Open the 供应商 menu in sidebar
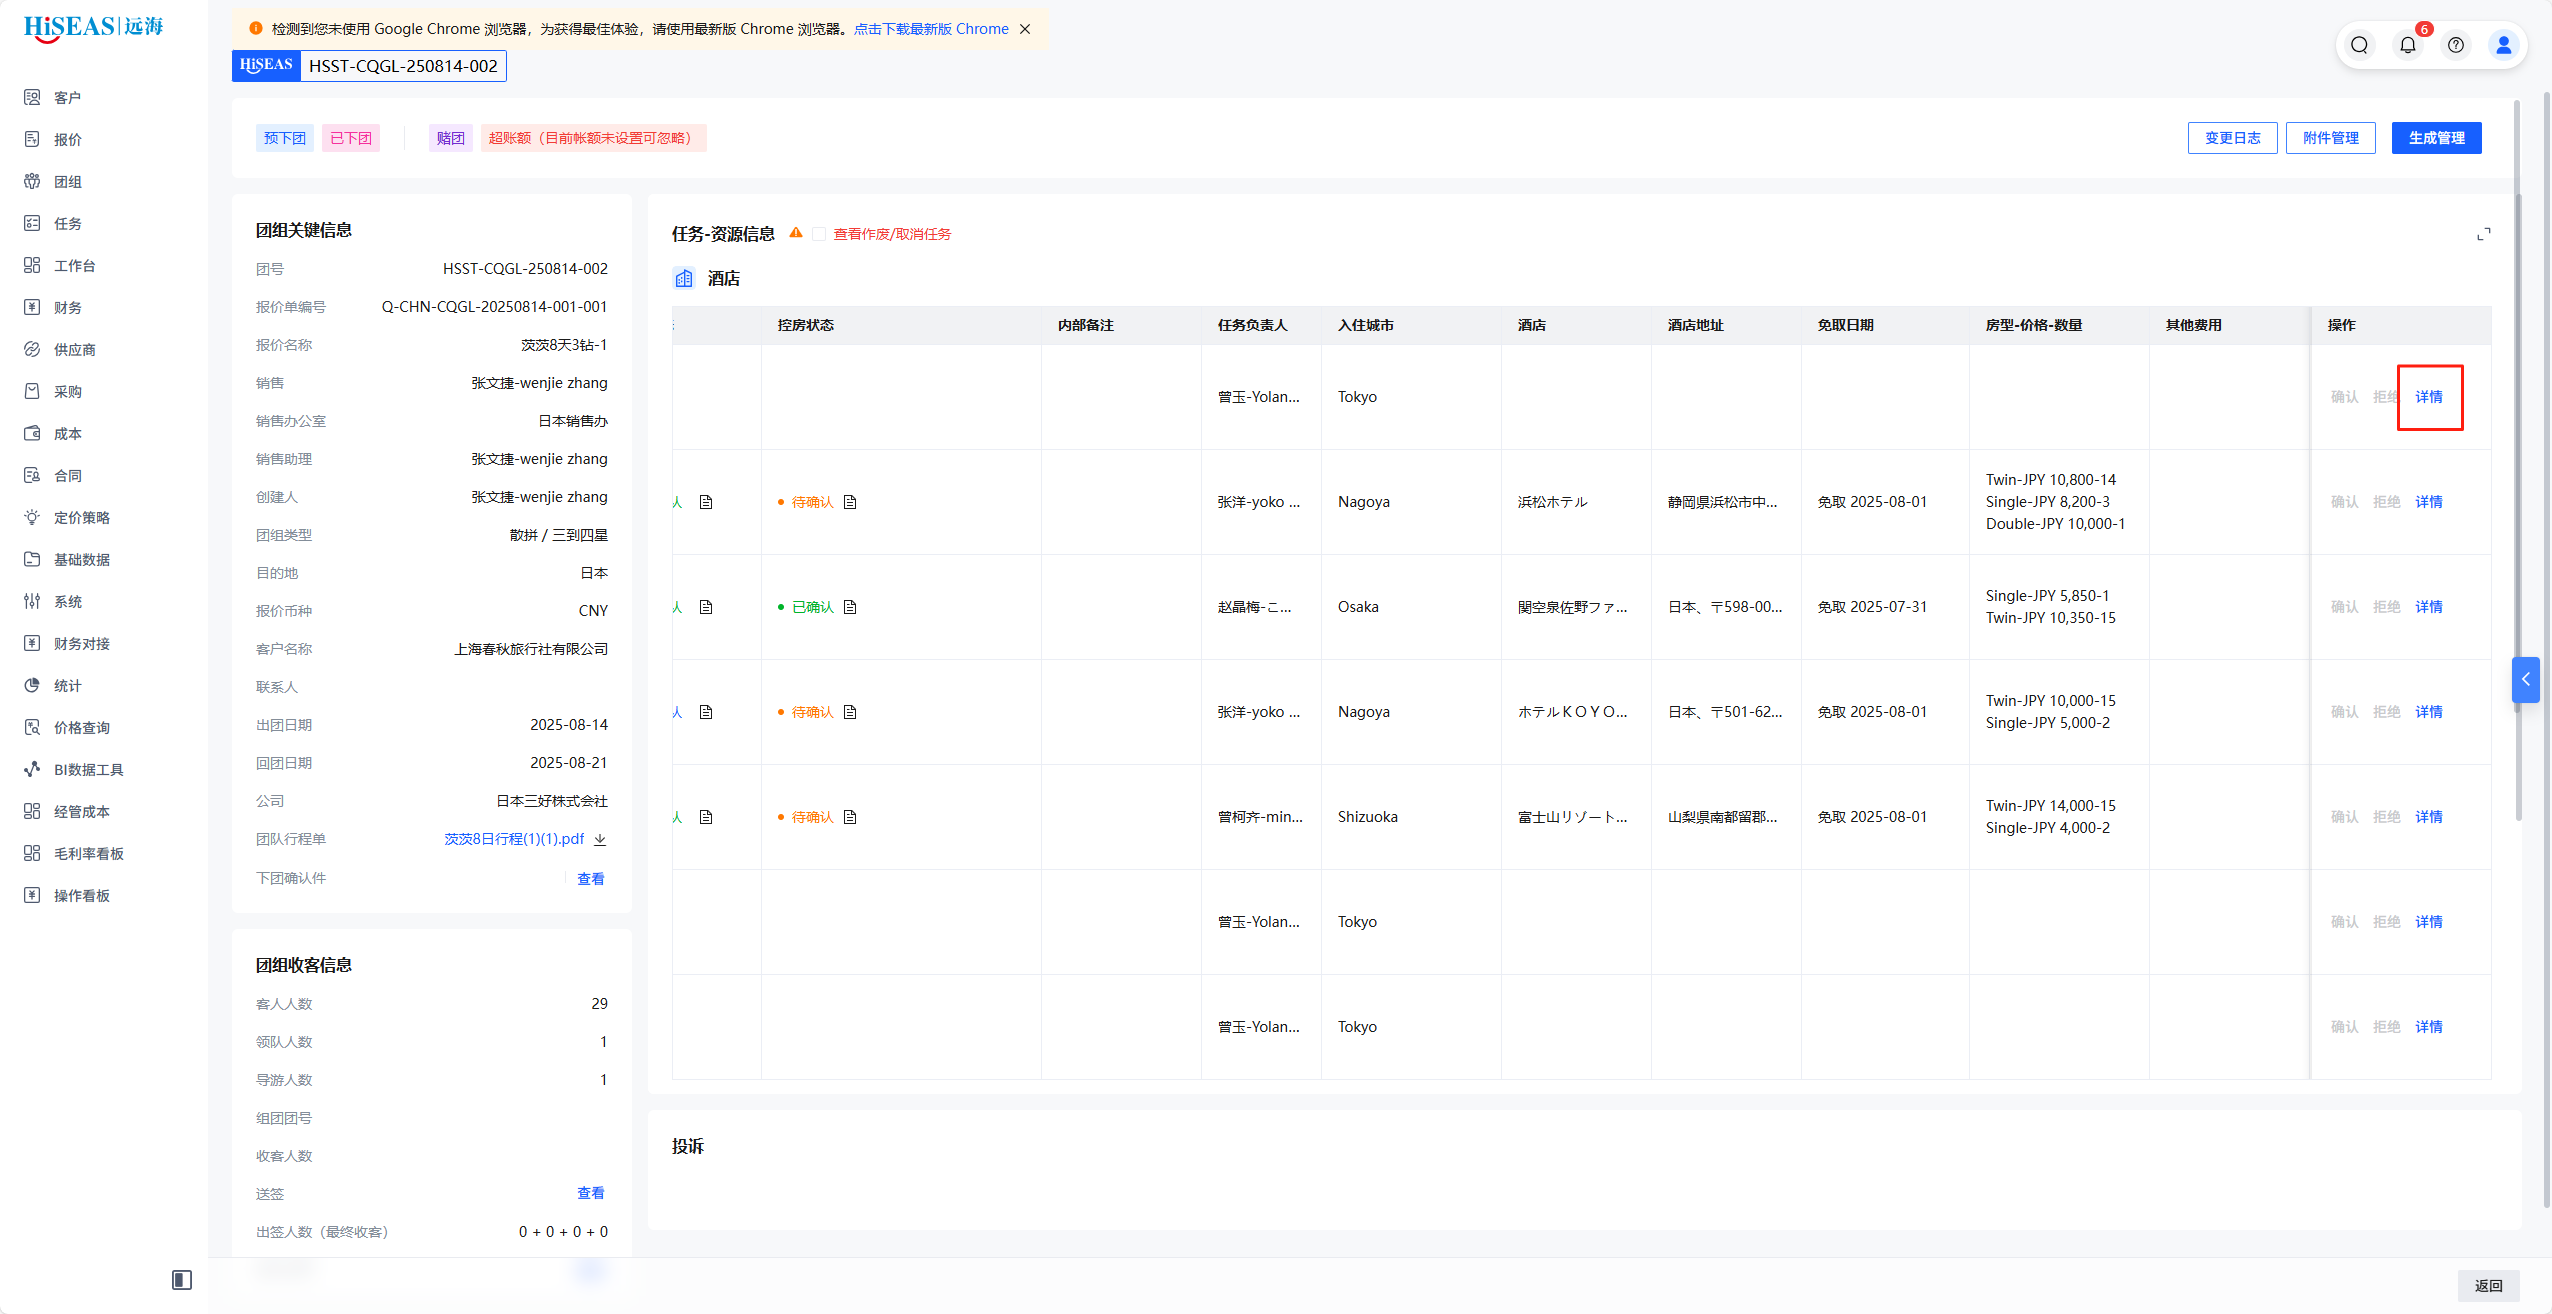 (x=75, y=350)
